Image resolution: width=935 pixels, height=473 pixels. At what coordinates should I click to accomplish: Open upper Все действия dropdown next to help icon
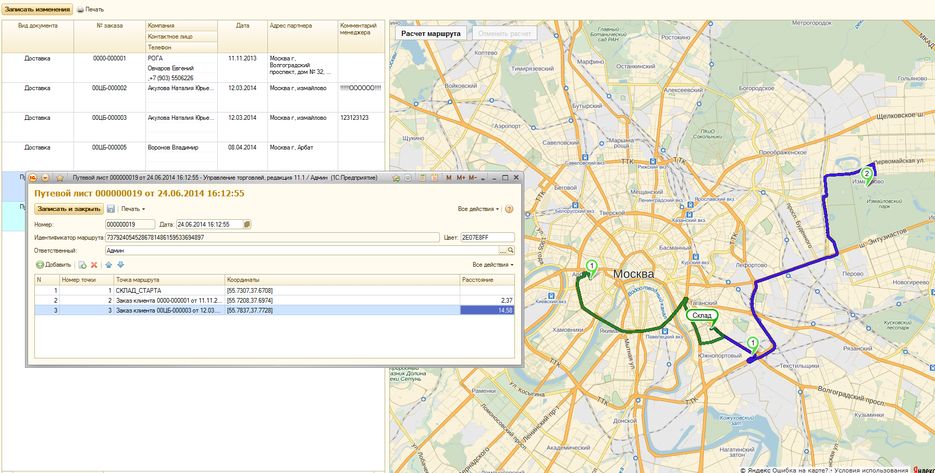(478, 209)
